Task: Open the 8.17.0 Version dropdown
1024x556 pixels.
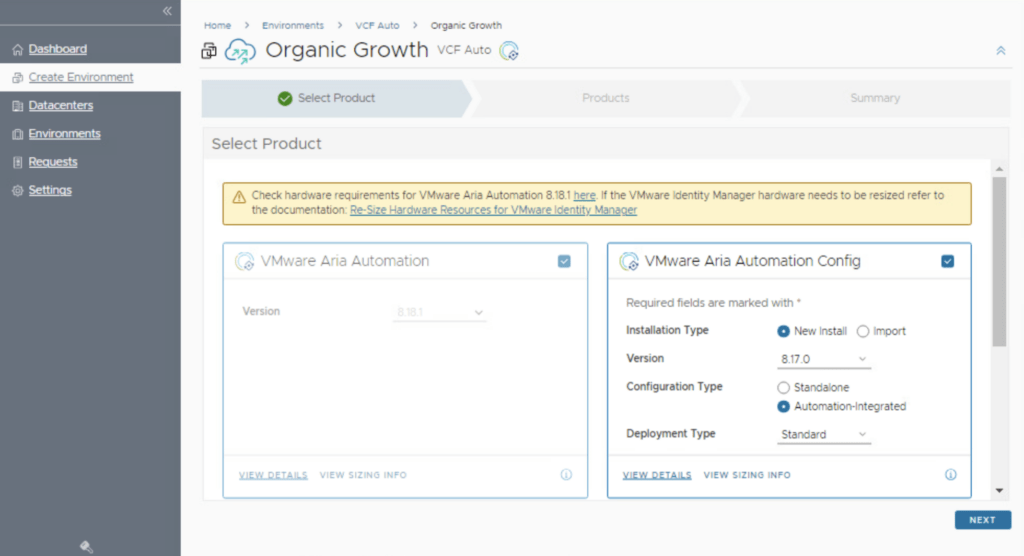Action: tap(824, 359)
